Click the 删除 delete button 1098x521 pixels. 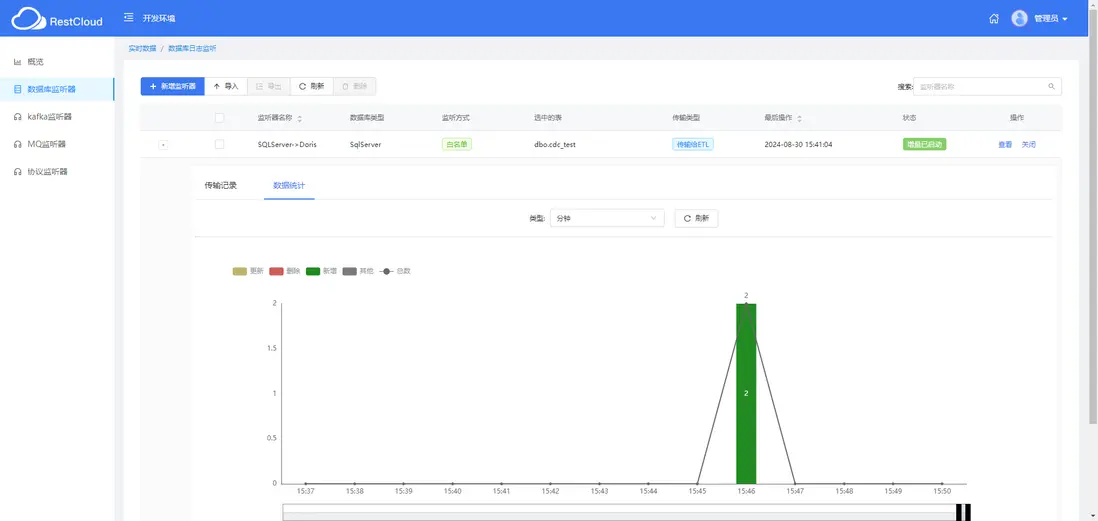[x=354, y=86]
